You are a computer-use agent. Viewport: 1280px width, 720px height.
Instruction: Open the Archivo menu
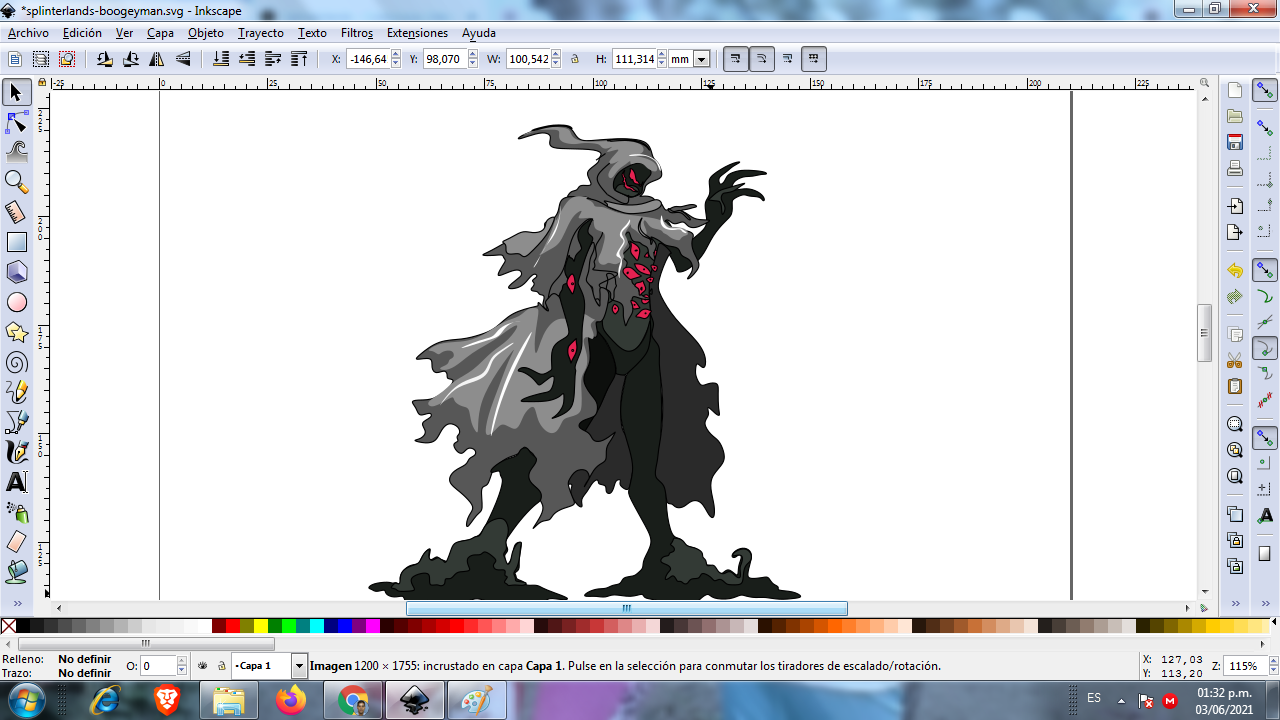(28, 33)
